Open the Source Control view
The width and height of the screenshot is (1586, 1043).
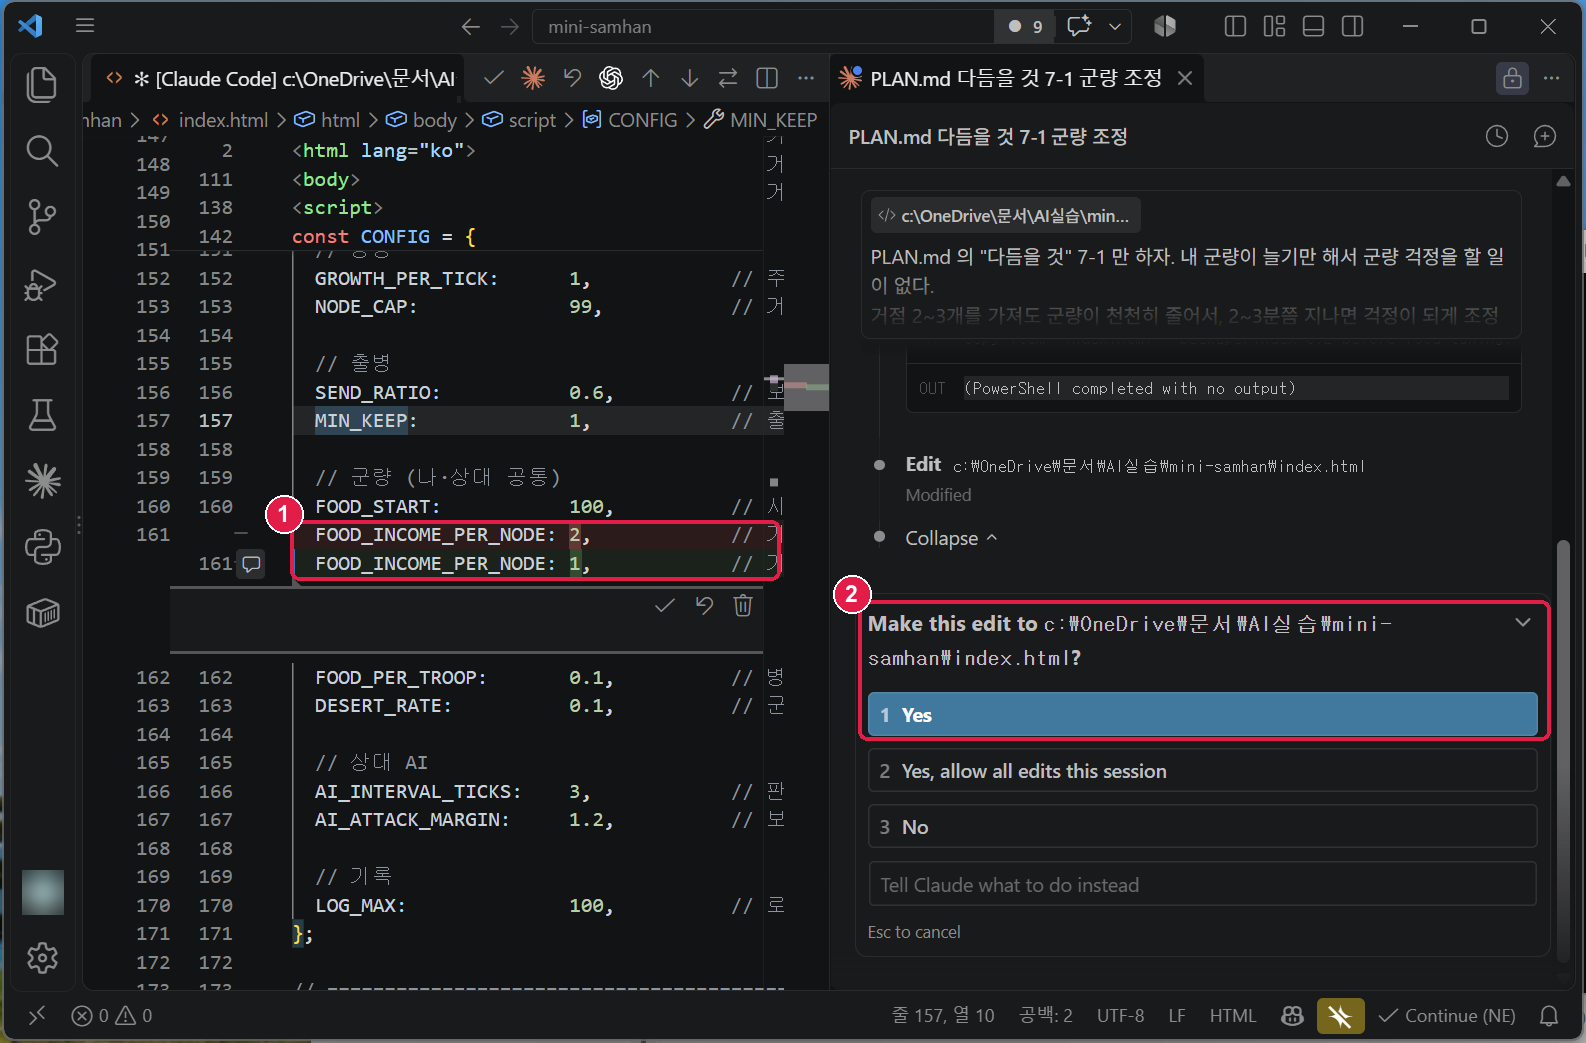pyautogui.click(x=42, y=217)
